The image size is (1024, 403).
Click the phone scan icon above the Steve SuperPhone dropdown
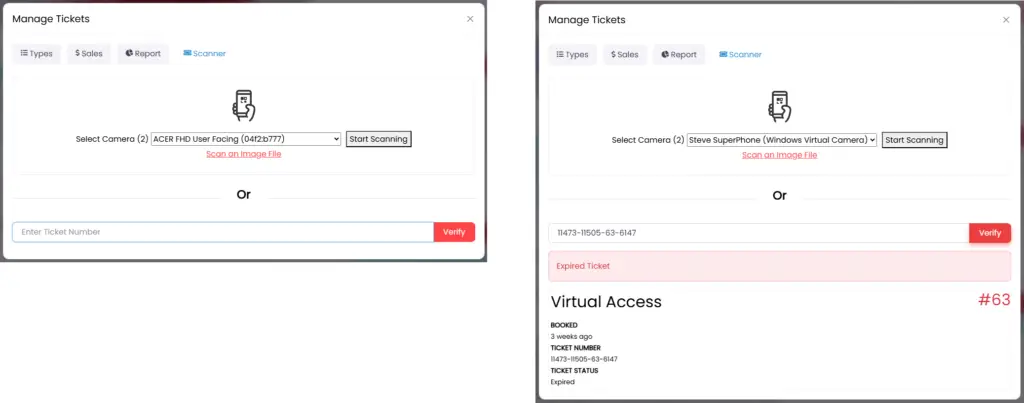click(779, 106)
